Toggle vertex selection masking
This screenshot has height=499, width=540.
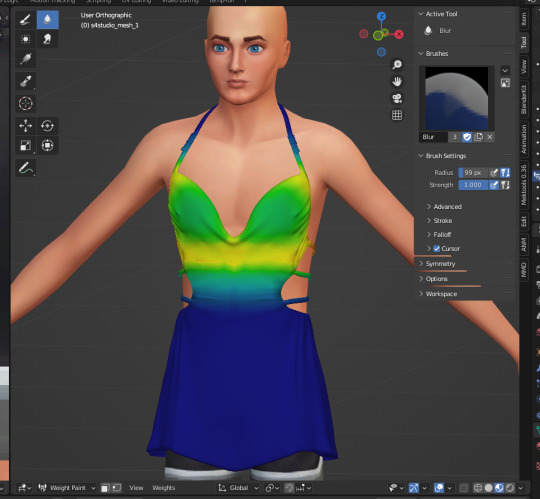pos(117,488)
